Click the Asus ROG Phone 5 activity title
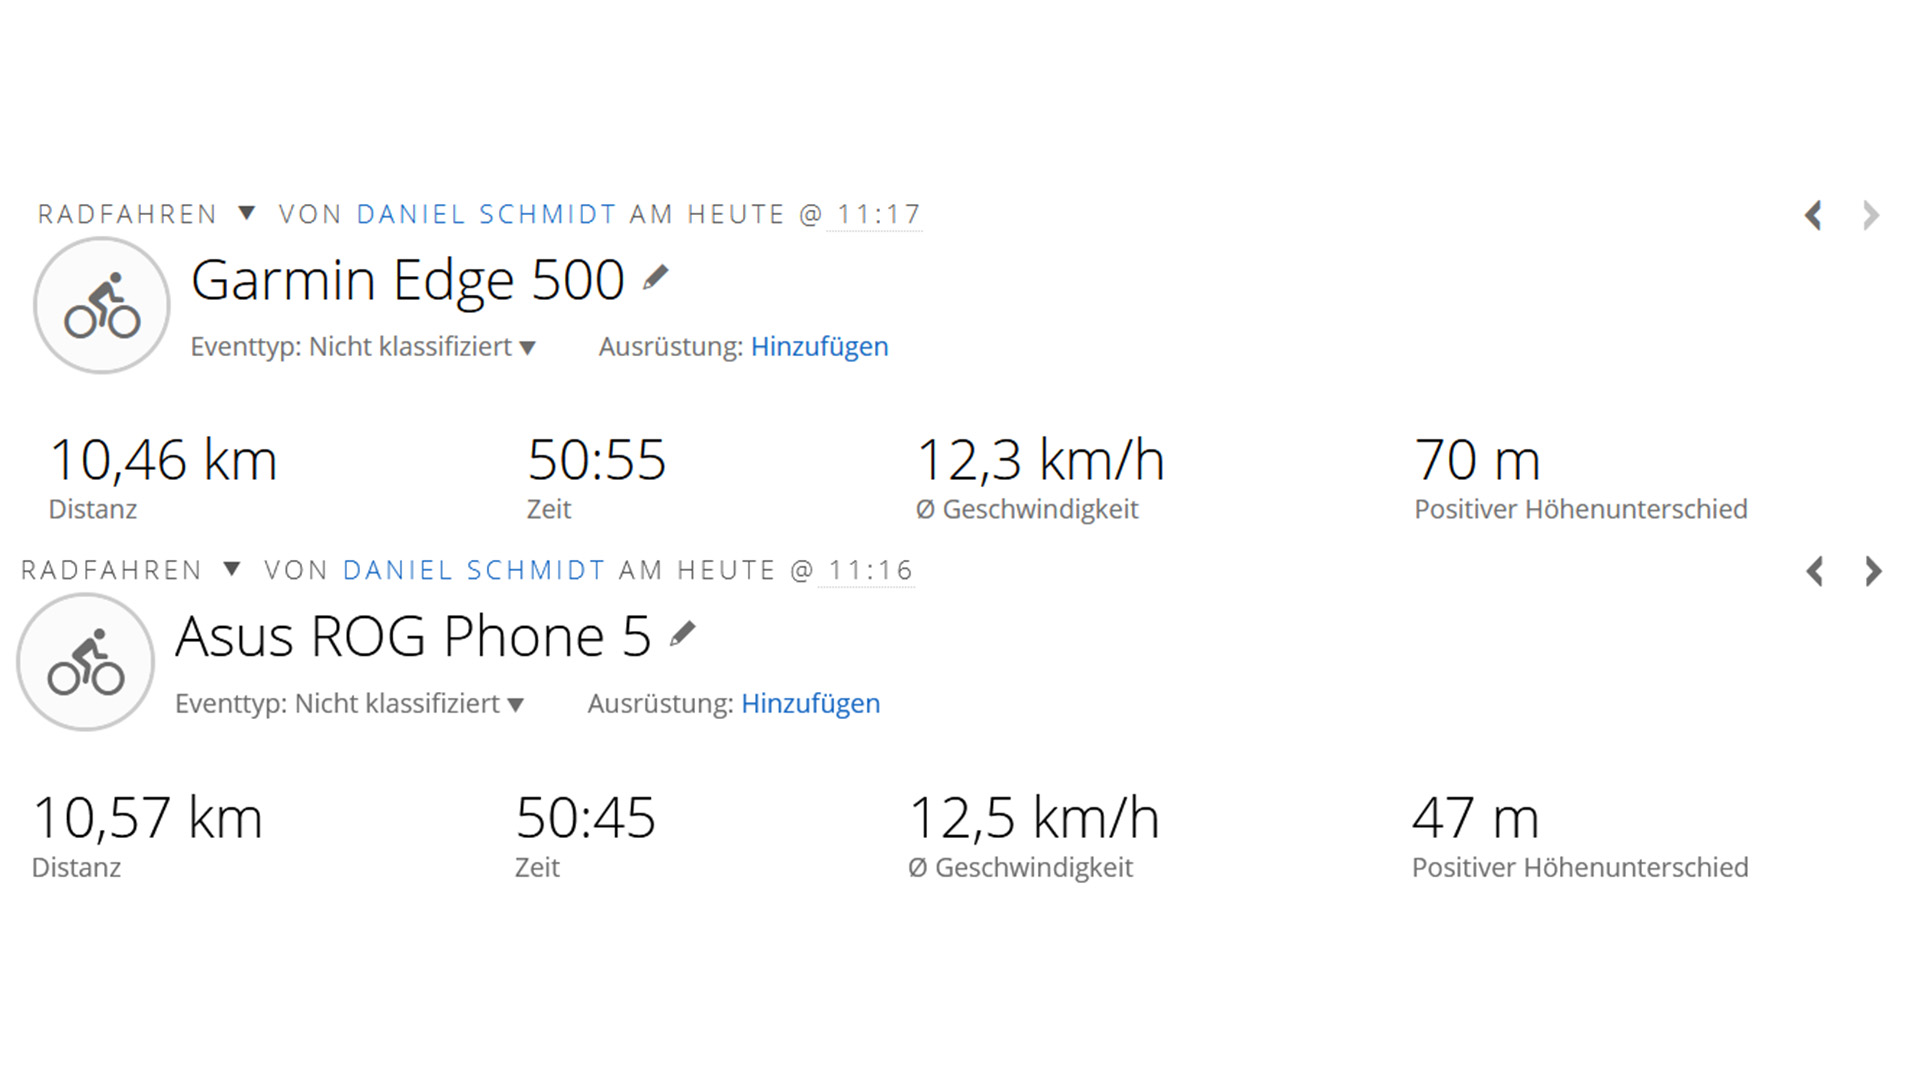This screenshot has height=1080, width=1920. [412, 636]
